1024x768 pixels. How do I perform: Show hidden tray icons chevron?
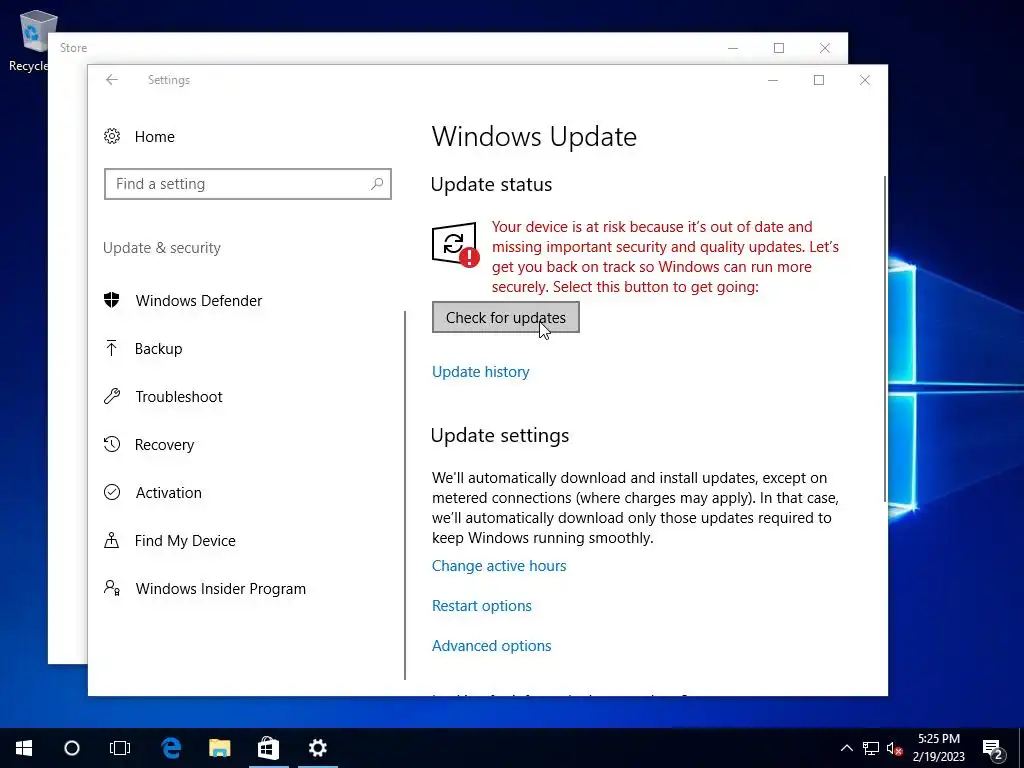pyautogui.click(x=846, y=748)
